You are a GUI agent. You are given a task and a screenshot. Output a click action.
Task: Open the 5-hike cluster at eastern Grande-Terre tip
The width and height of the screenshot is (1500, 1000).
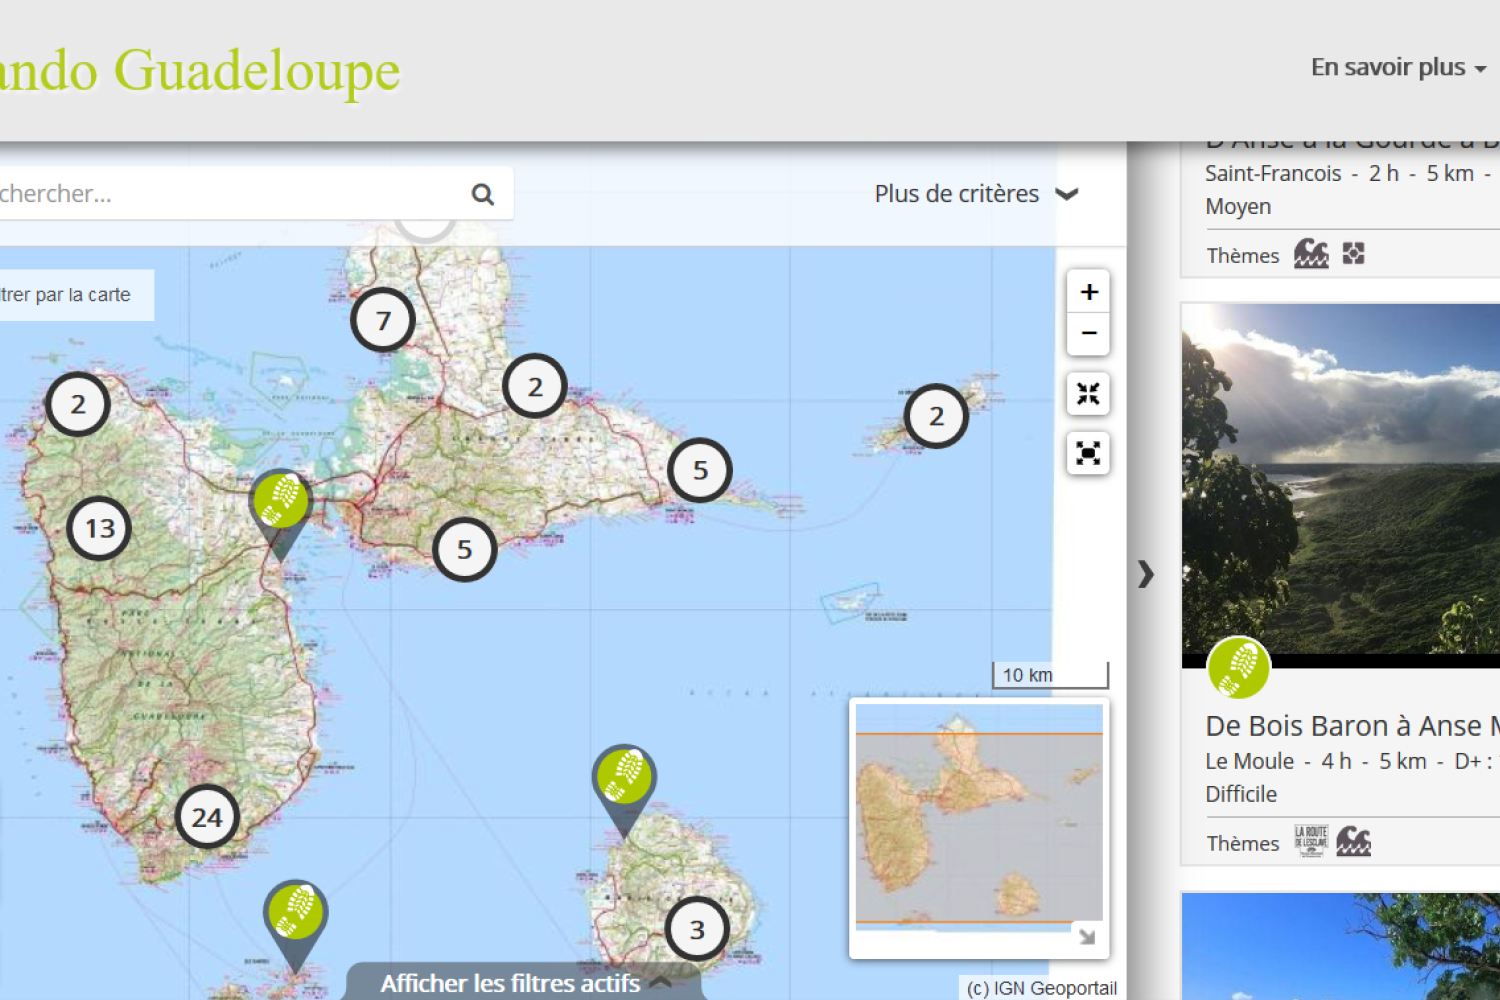click(700, 470)
